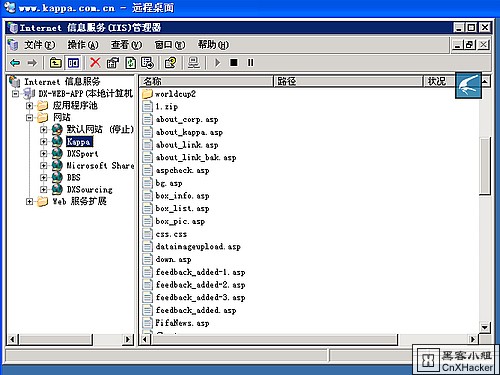Click the 1.zip file icon
Viewport: 500px width, 375px height.
(147, 107)
